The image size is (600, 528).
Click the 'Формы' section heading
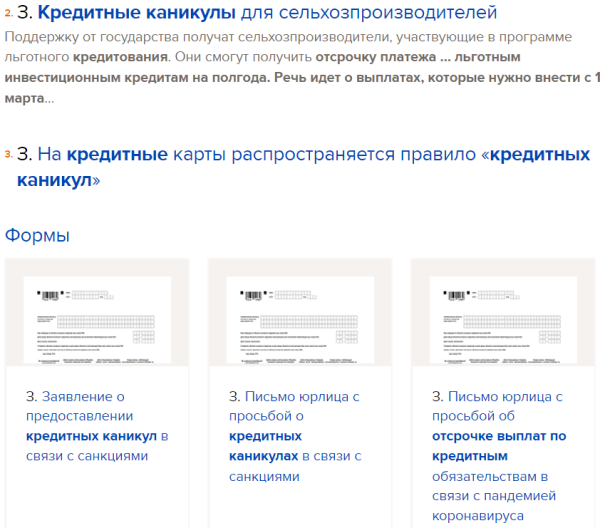coord(37,236)
